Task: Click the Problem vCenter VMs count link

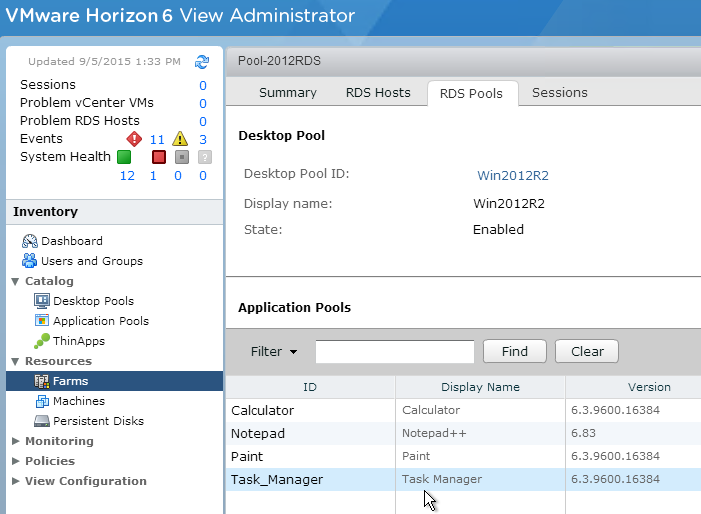Action: coord(203,103)
